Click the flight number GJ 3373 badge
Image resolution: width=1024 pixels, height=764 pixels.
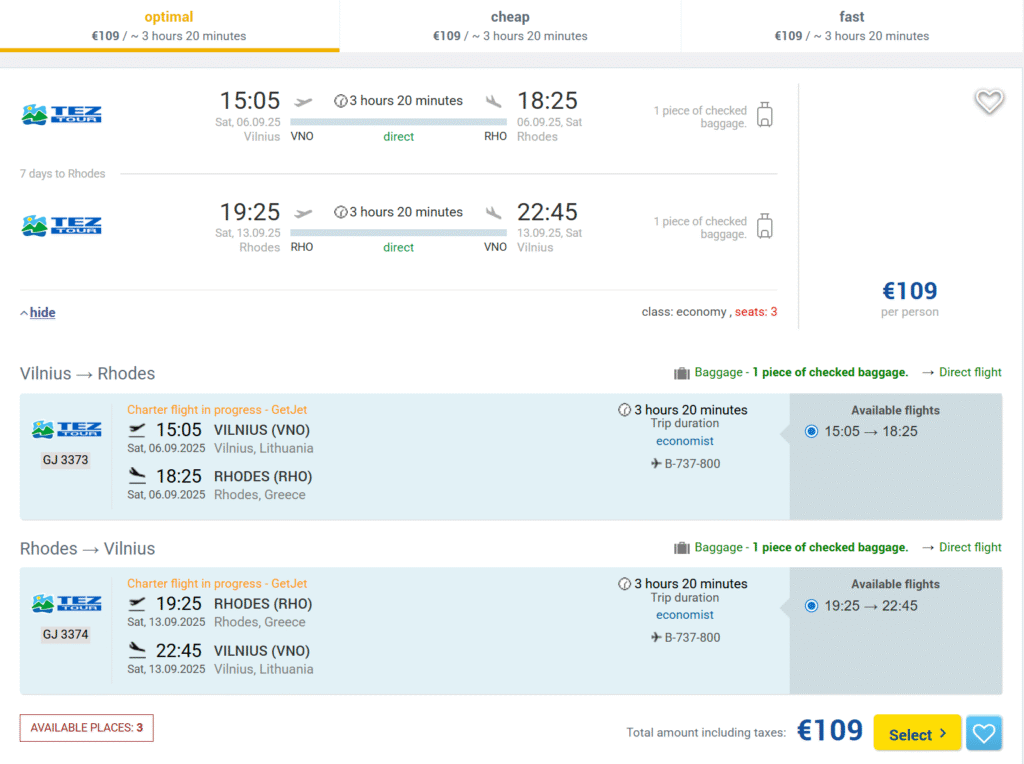click(x=66, y=460)
